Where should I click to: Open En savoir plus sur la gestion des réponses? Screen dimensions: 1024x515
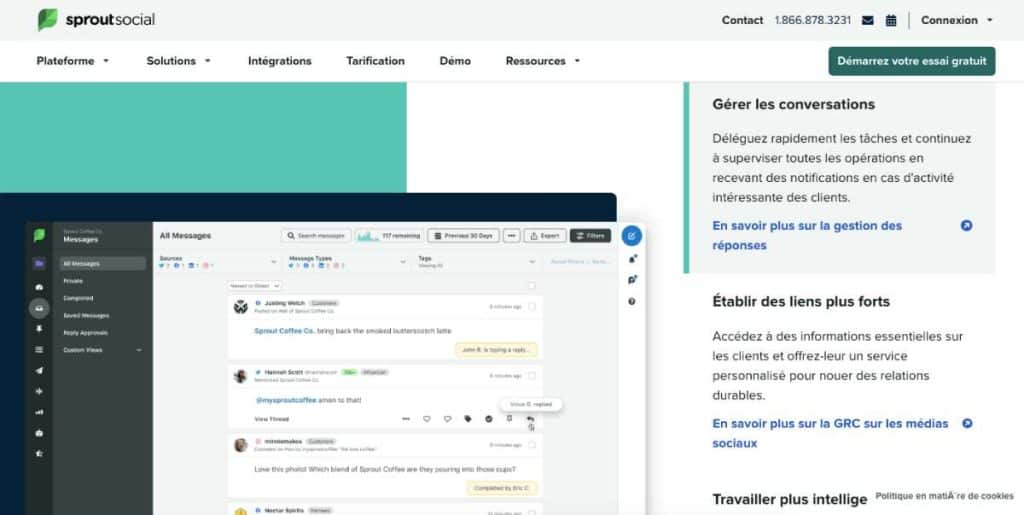coord(807,235)
